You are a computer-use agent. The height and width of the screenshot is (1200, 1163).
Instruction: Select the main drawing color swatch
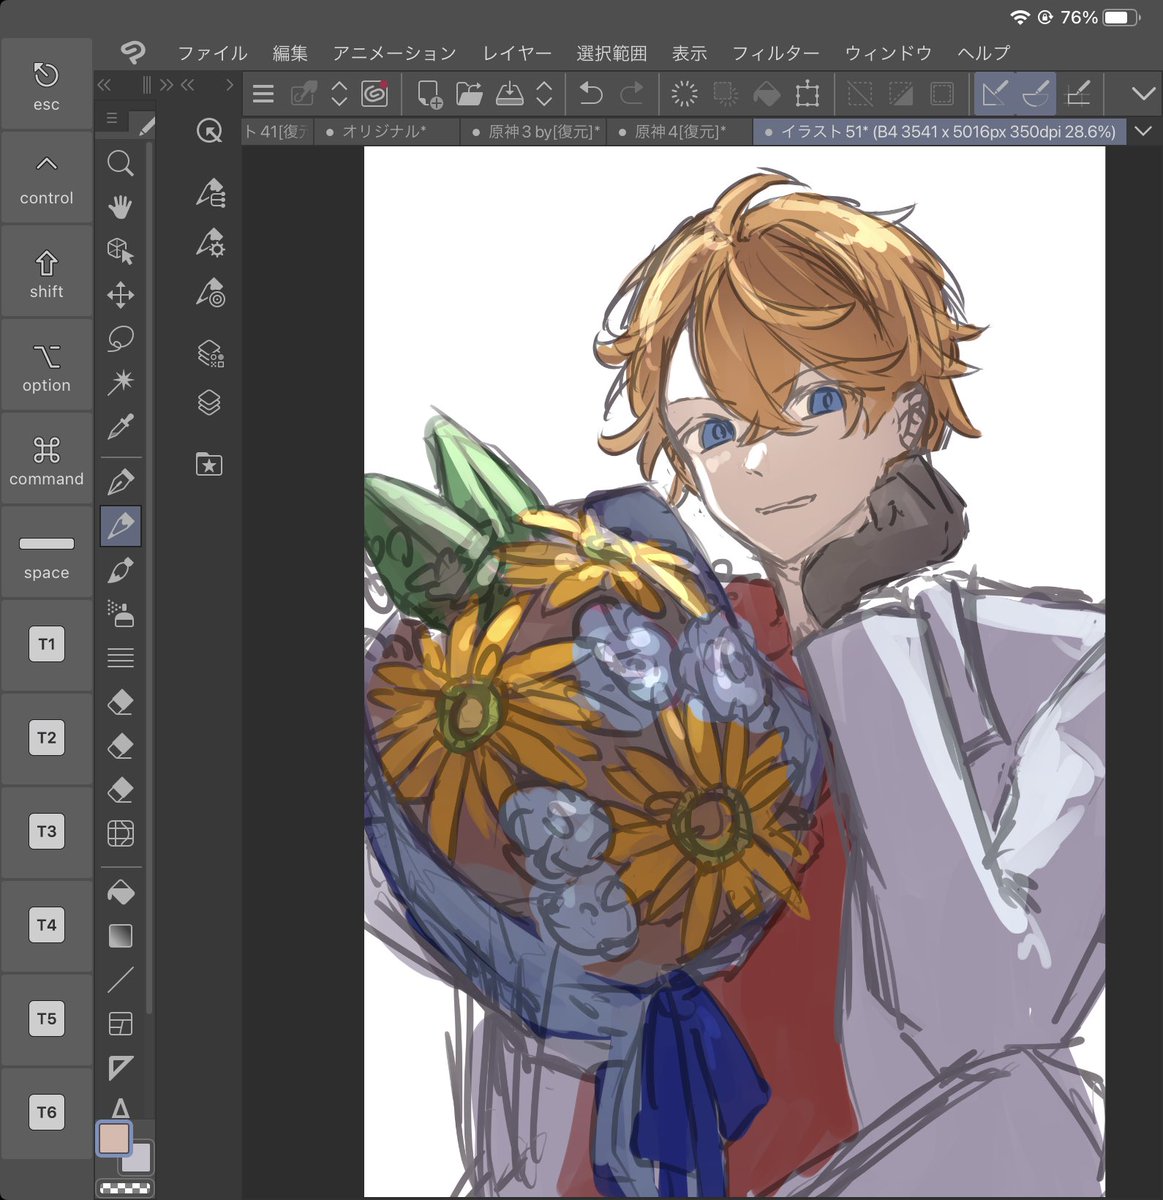pos(114,1138)
